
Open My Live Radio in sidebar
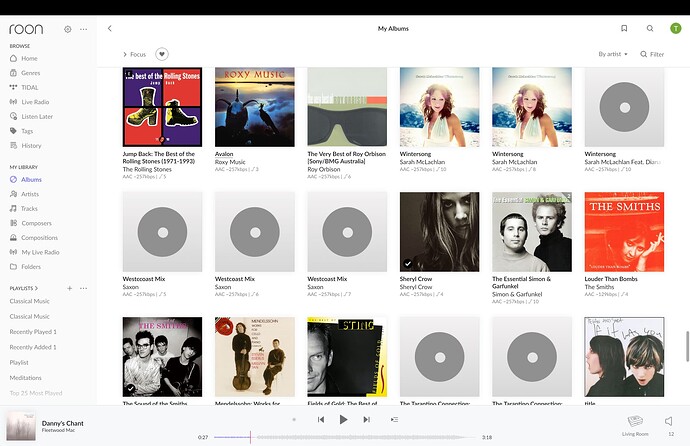click(35, 252)
